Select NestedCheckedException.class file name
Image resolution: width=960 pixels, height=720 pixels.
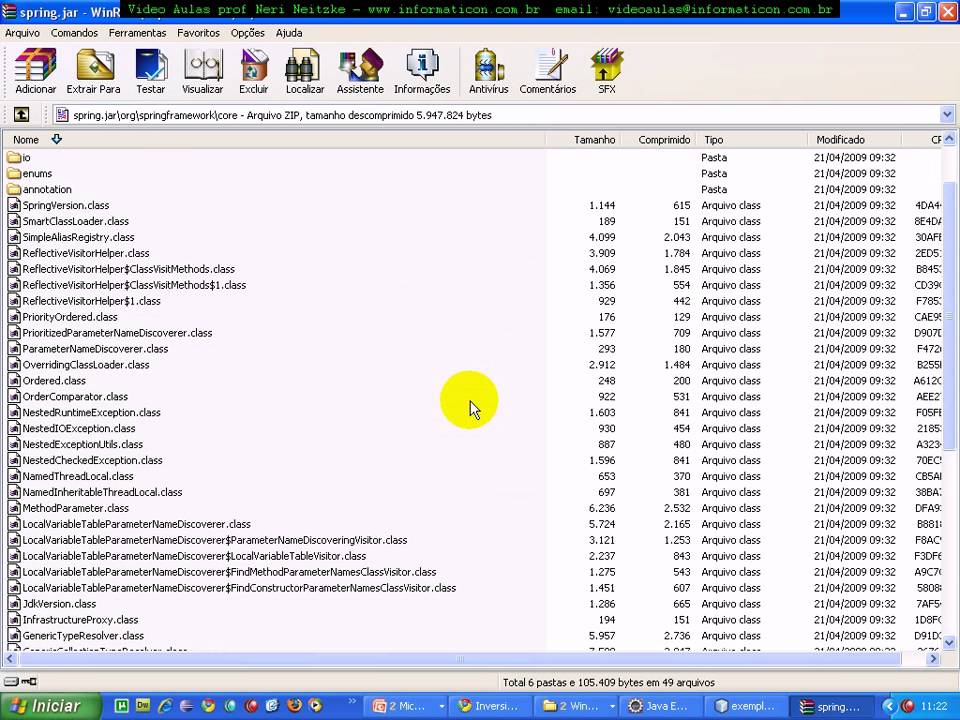[92, 460]
